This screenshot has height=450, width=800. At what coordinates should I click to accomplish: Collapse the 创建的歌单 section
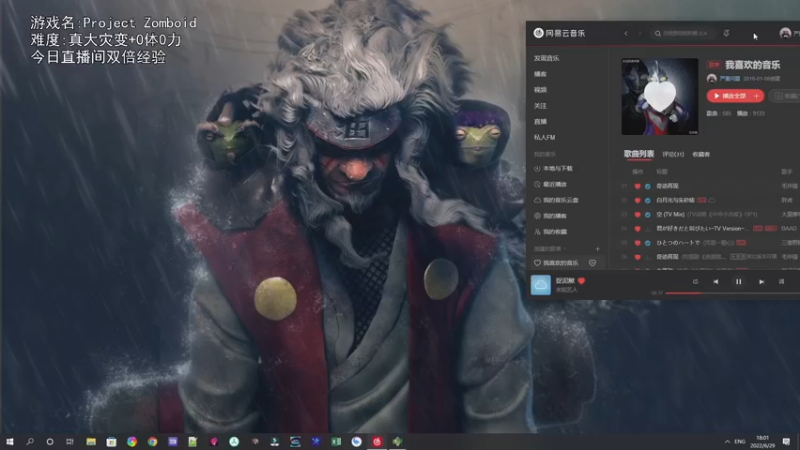pos(550,249)
